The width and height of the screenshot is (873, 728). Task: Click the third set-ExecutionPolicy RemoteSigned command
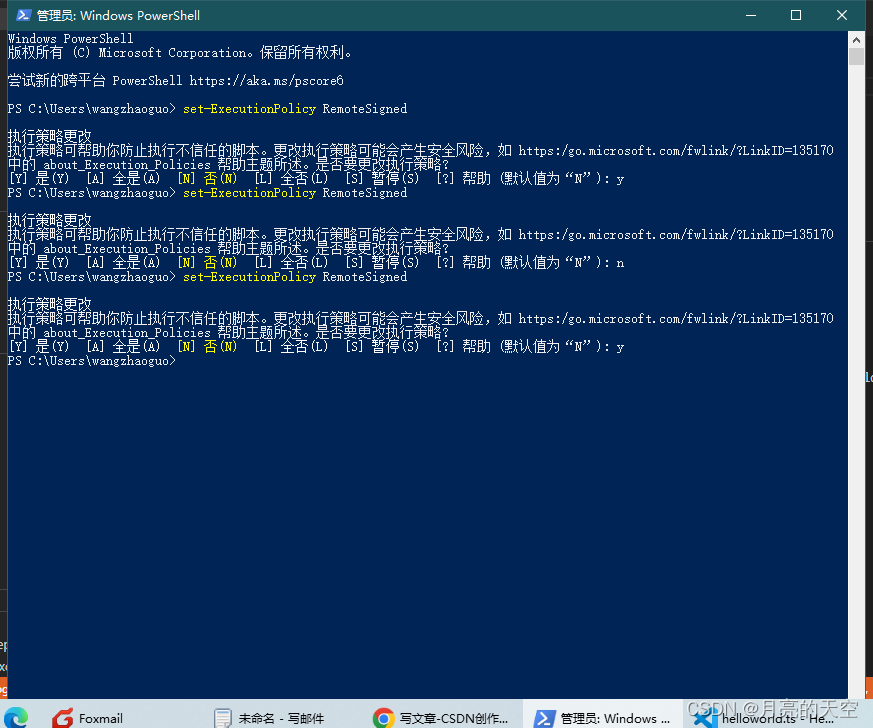295,277
